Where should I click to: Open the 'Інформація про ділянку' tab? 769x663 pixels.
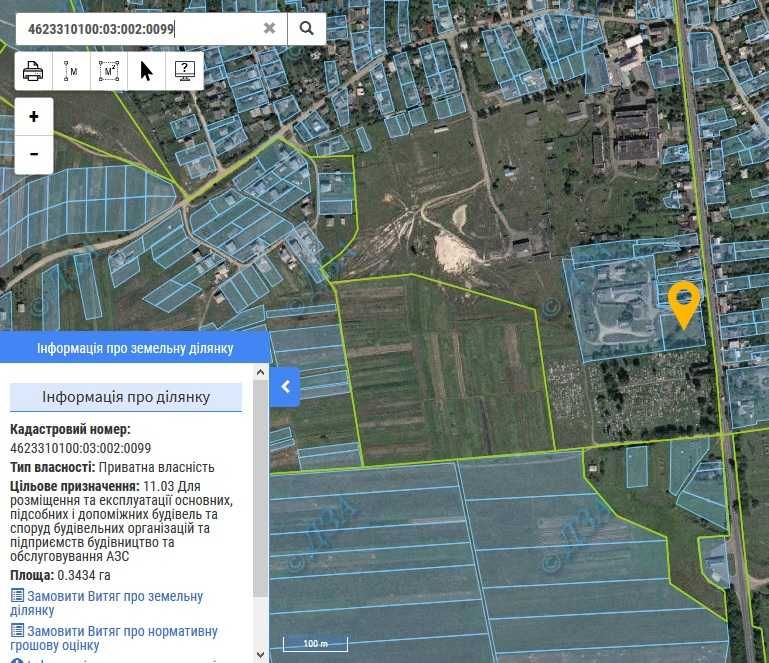126,397
